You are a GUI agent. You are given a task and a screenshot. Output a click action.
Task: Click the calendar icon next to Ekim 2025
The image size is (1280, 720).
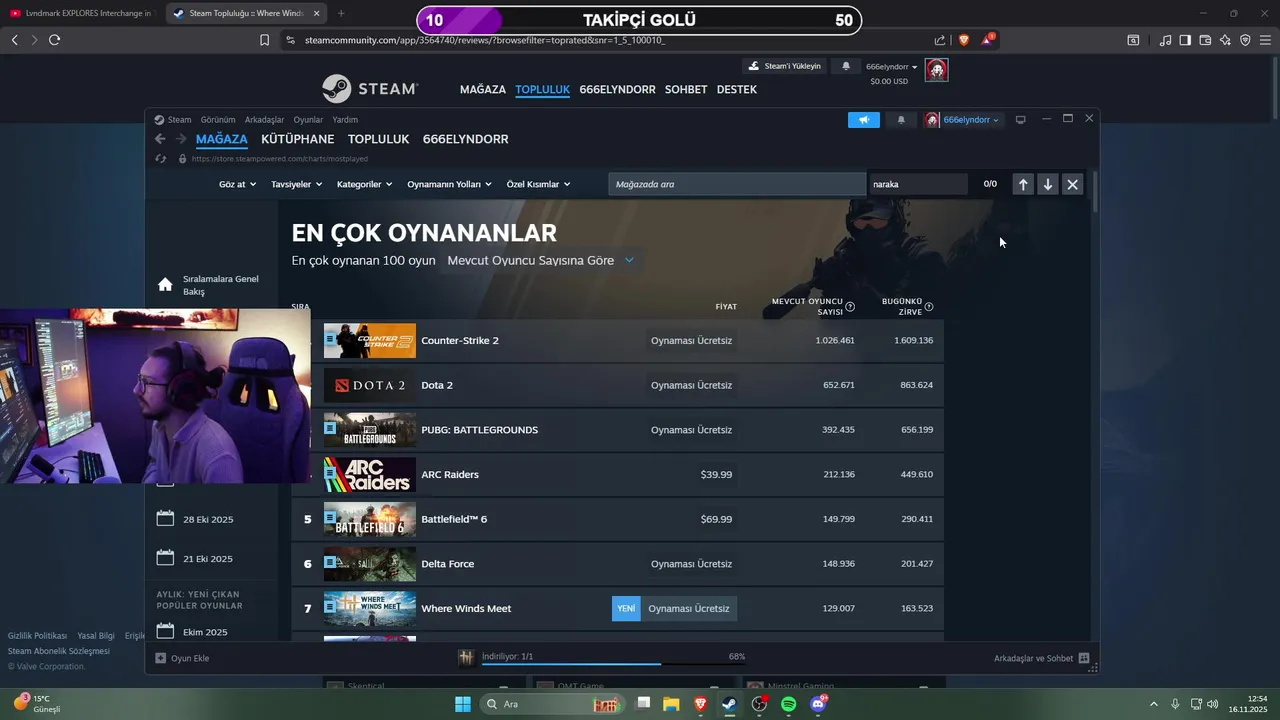[166, 632]
